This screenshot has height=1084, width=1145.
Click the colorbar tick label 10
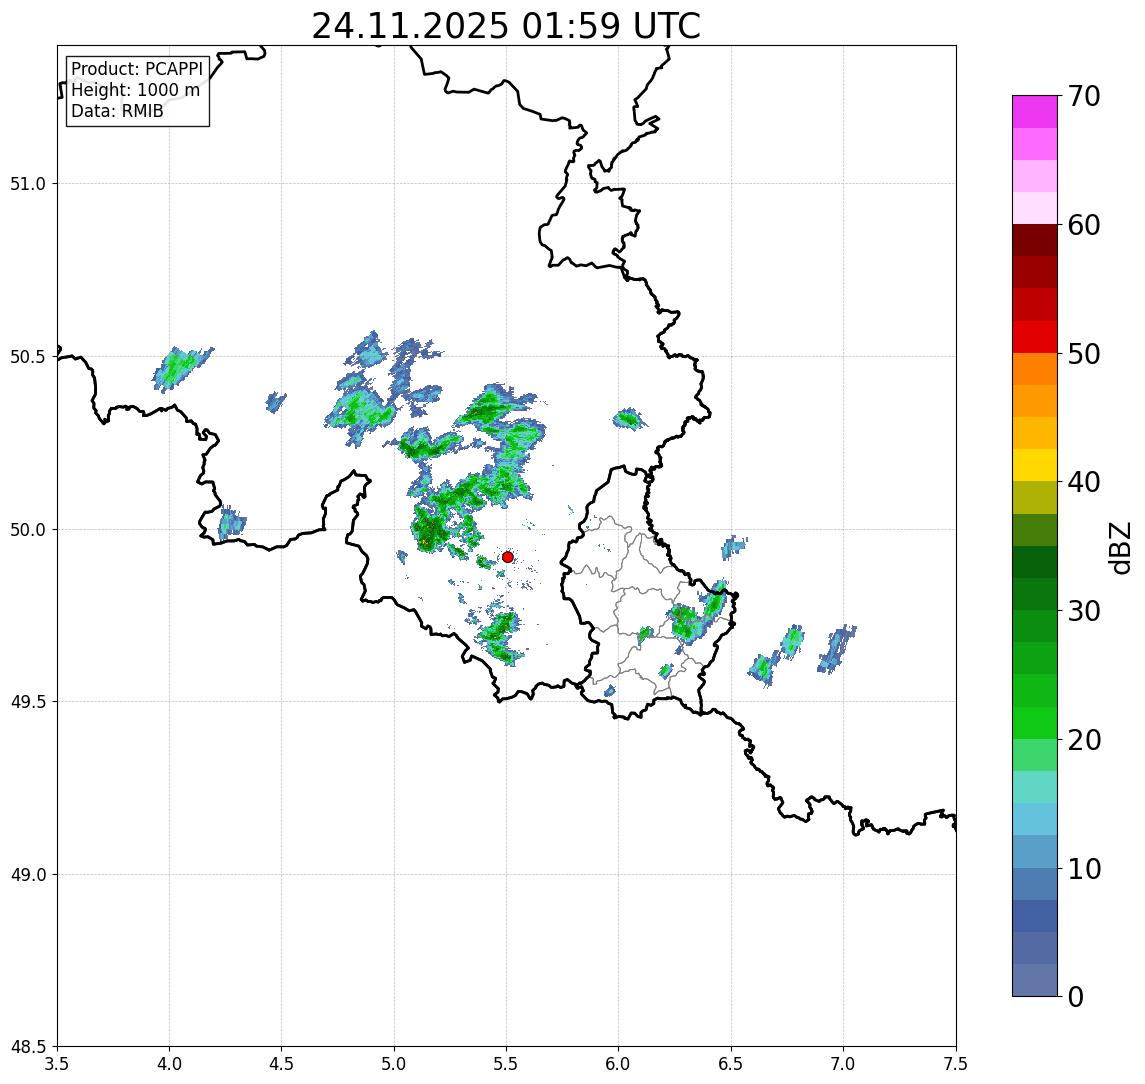click(x=1084, y=869)
